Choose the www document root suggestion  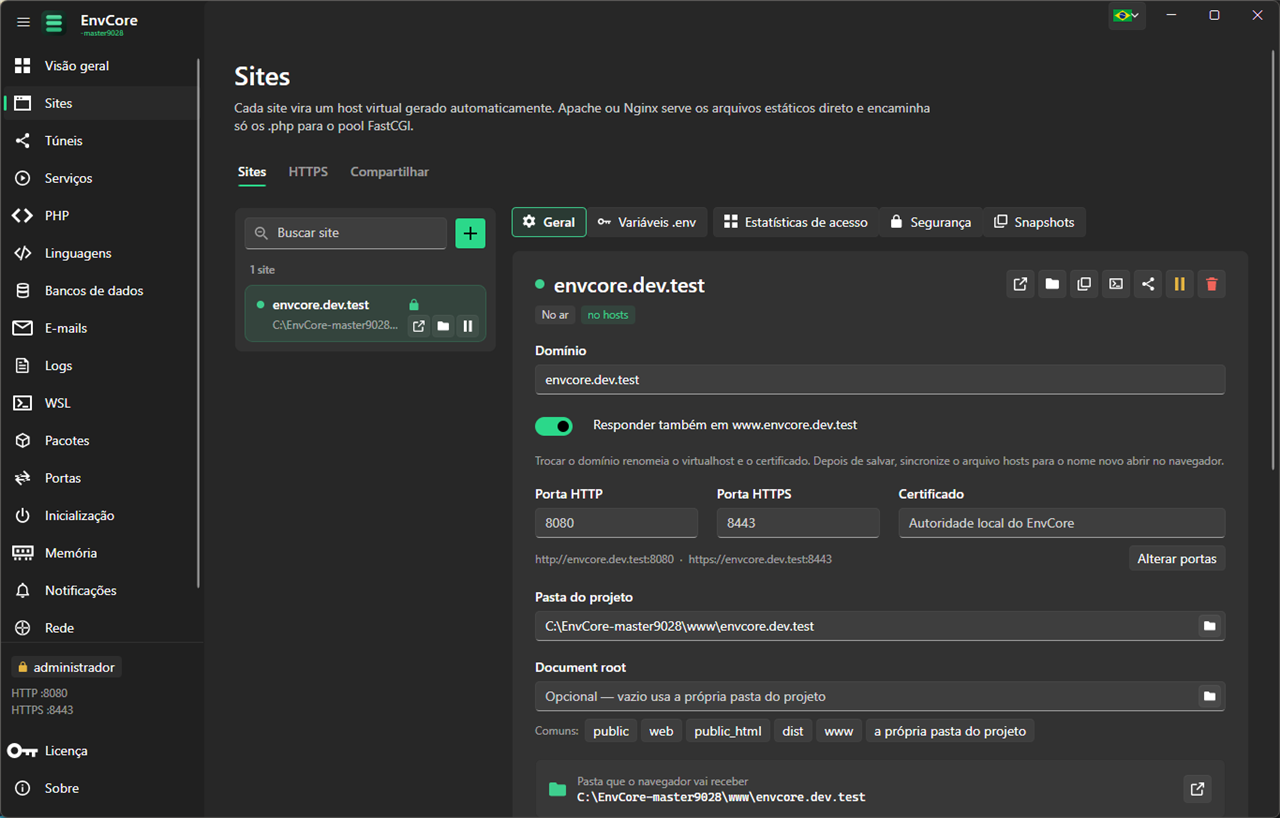click(x=839, y=731)
